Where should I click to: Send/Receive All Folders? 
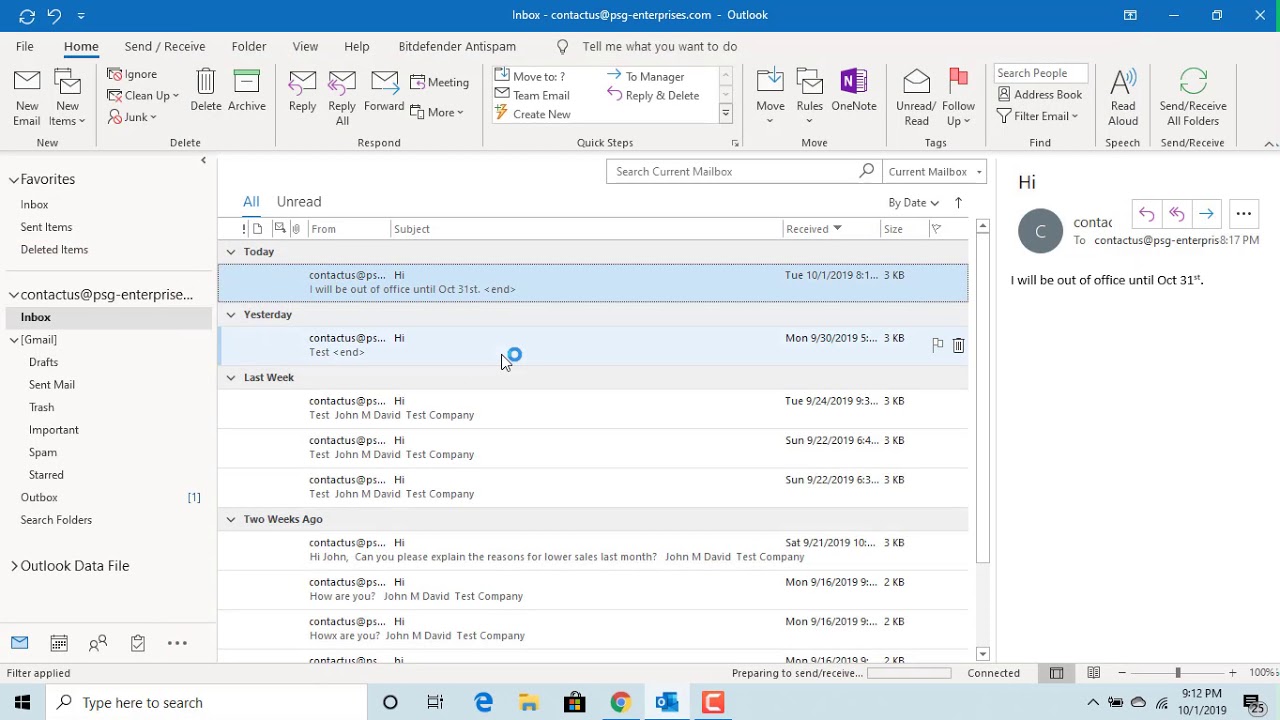(1193, 98)
